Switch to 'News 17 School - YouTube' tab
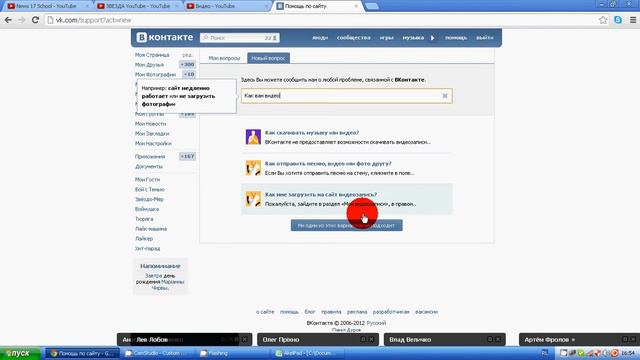 [47, 6]
